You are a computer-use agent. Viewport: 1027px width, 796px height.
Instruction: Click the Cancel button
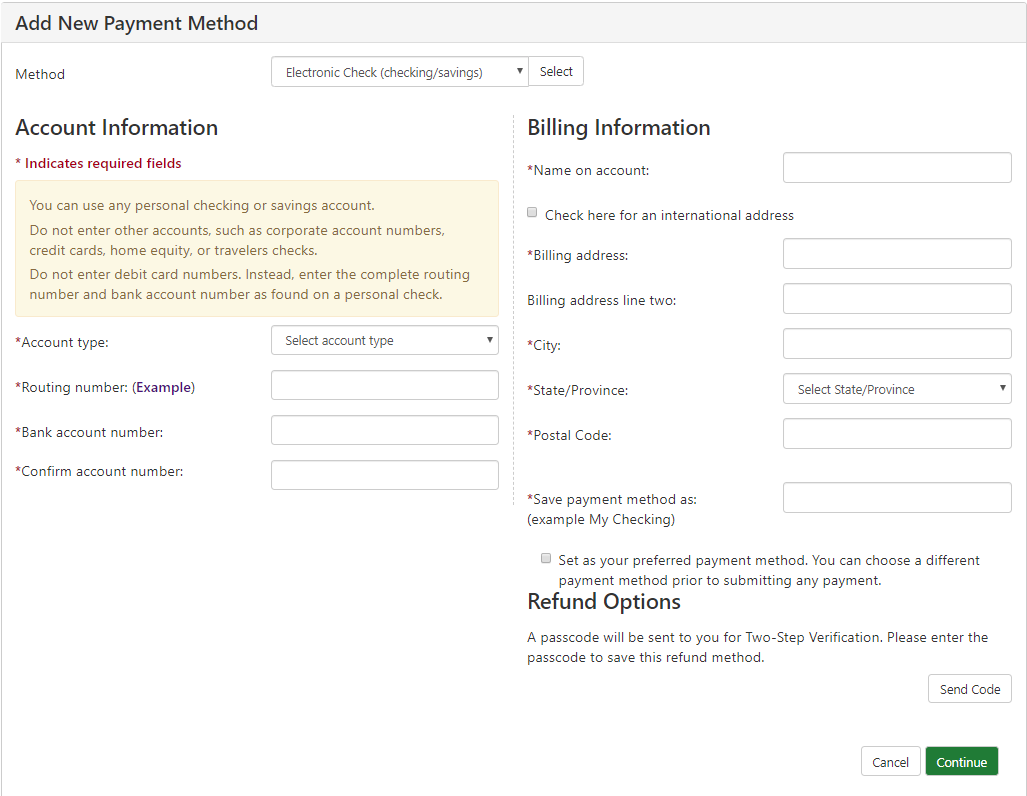[x=890, y=762]
